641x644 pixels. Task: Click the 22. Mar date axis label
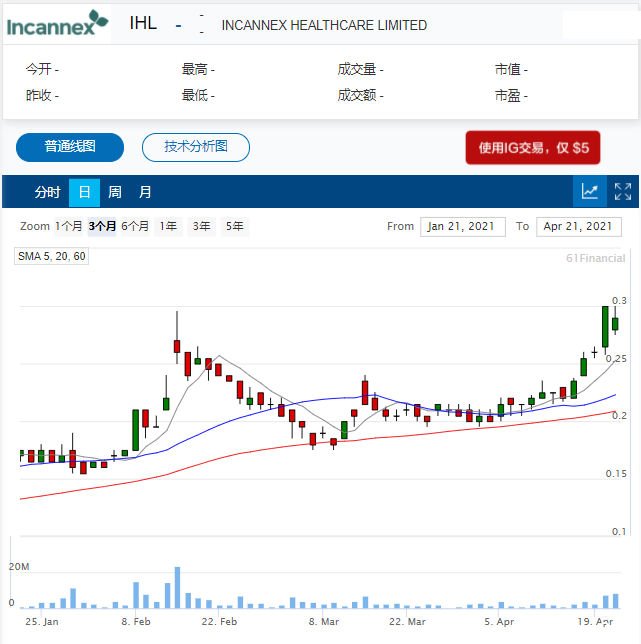point(407,622)
